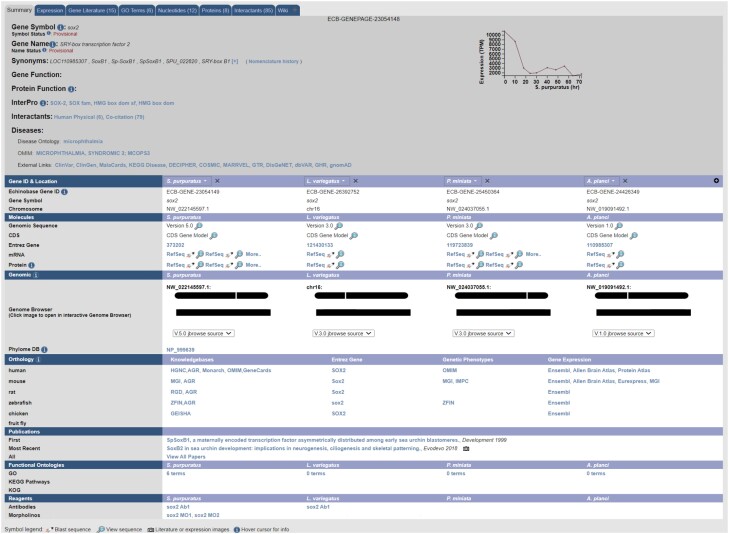Click the add-column plus icon in header
Viewport: 729px width, 534px height.
(716, 180)
